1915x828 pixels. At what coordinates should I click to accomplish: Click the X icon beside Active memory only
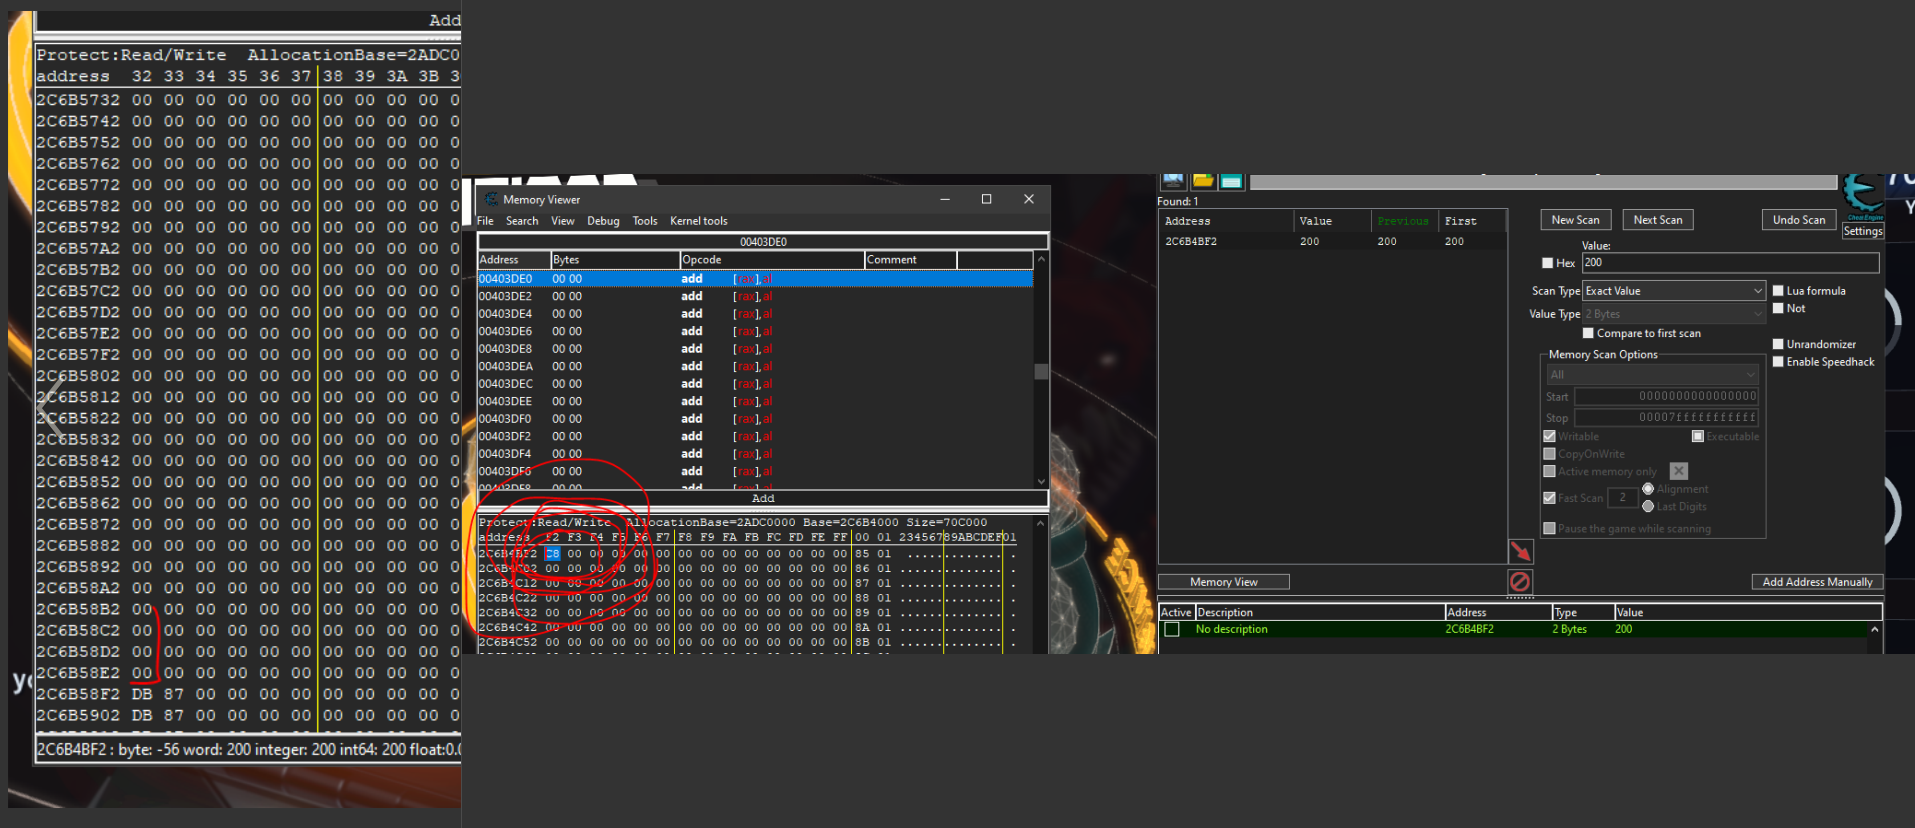pos(1679,471)
